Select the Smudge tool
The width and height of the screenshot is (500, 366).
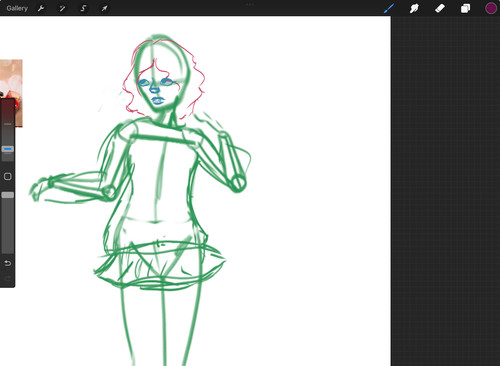tap(414, 8)
